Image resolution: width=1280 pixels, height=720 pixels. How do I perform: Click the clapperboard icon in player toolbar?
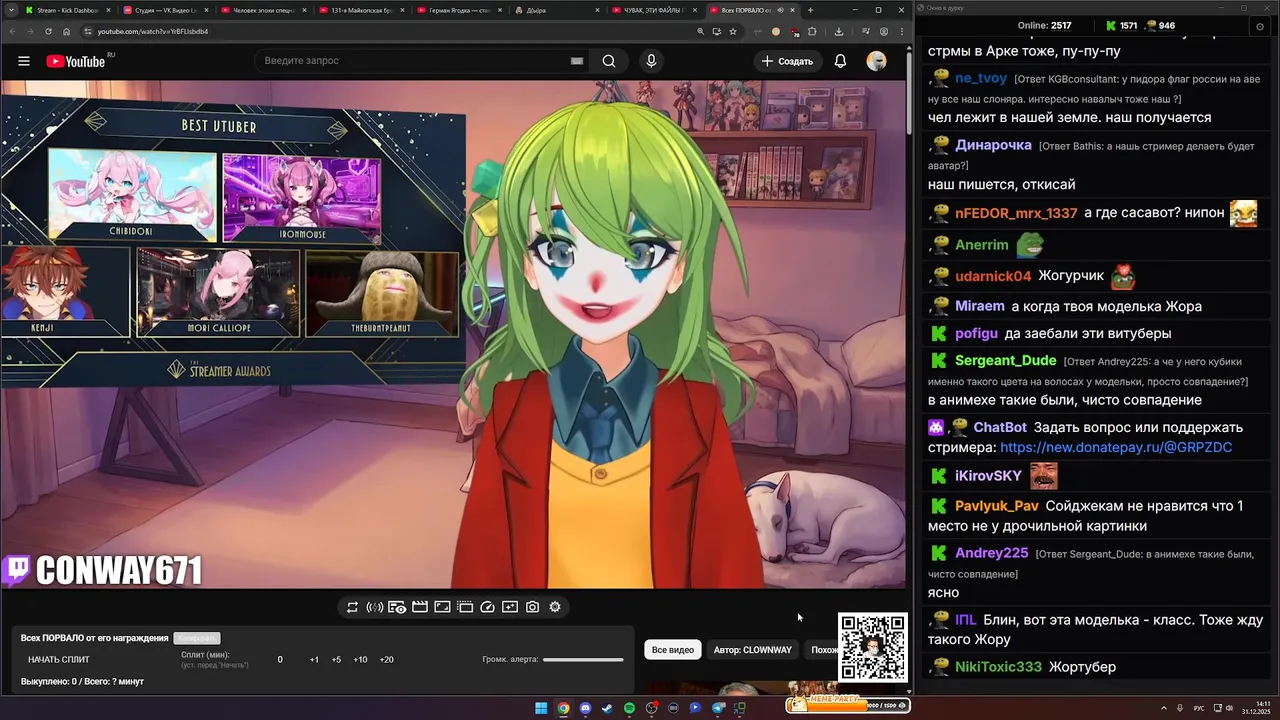click(420, 607)
